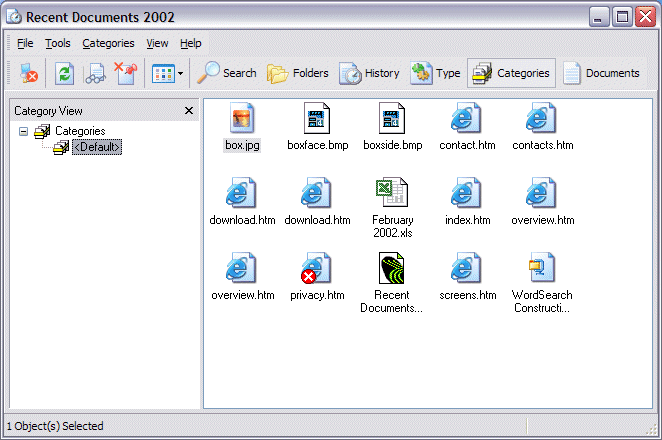Viewport: 662px width, 440px height.
Task: Minimize the Recent Documents 2002 window
Action: point(598,17)
